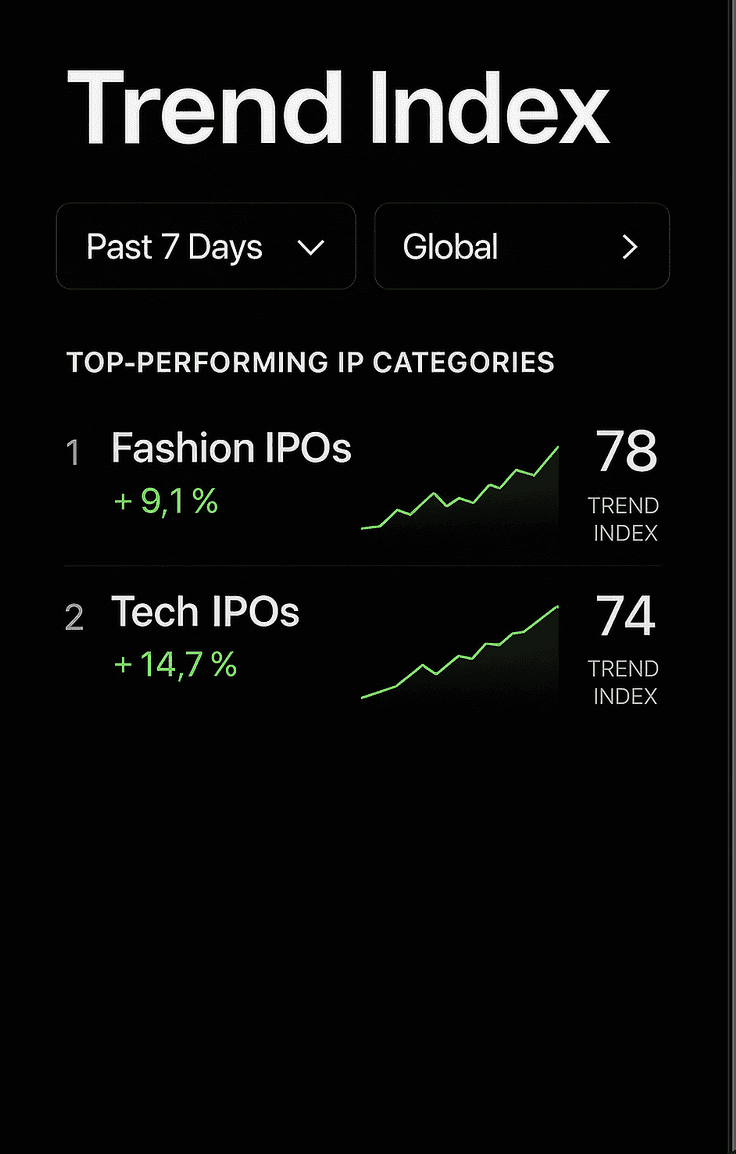The height and width of the screenshot is (1154, 736).
Task: Click rank number 2 beside Tech IPOs
Action: pos(74,617)
